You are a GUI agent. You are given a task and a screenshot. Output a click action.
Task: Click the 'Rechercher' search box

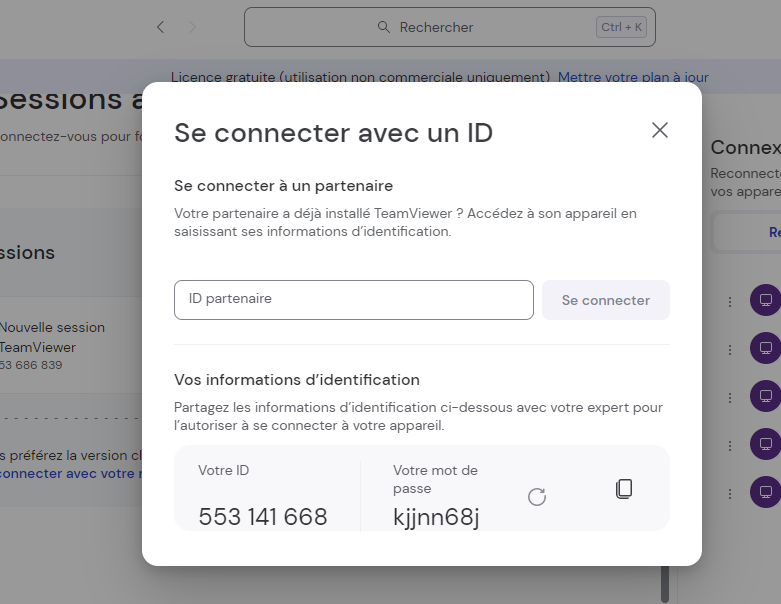(x=450, y=27)
